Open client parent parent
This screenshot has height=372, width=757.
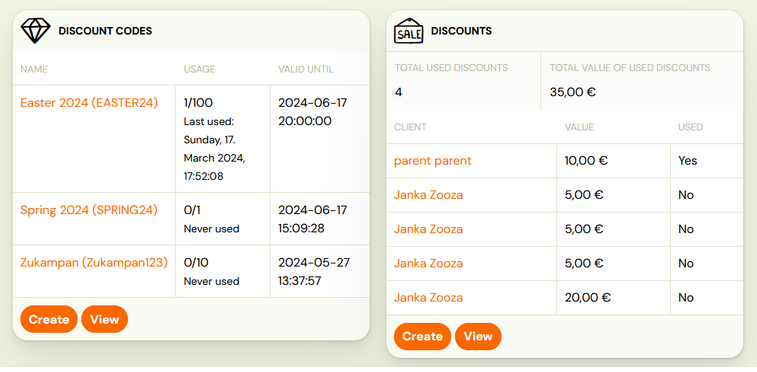[x=433, y=161]
